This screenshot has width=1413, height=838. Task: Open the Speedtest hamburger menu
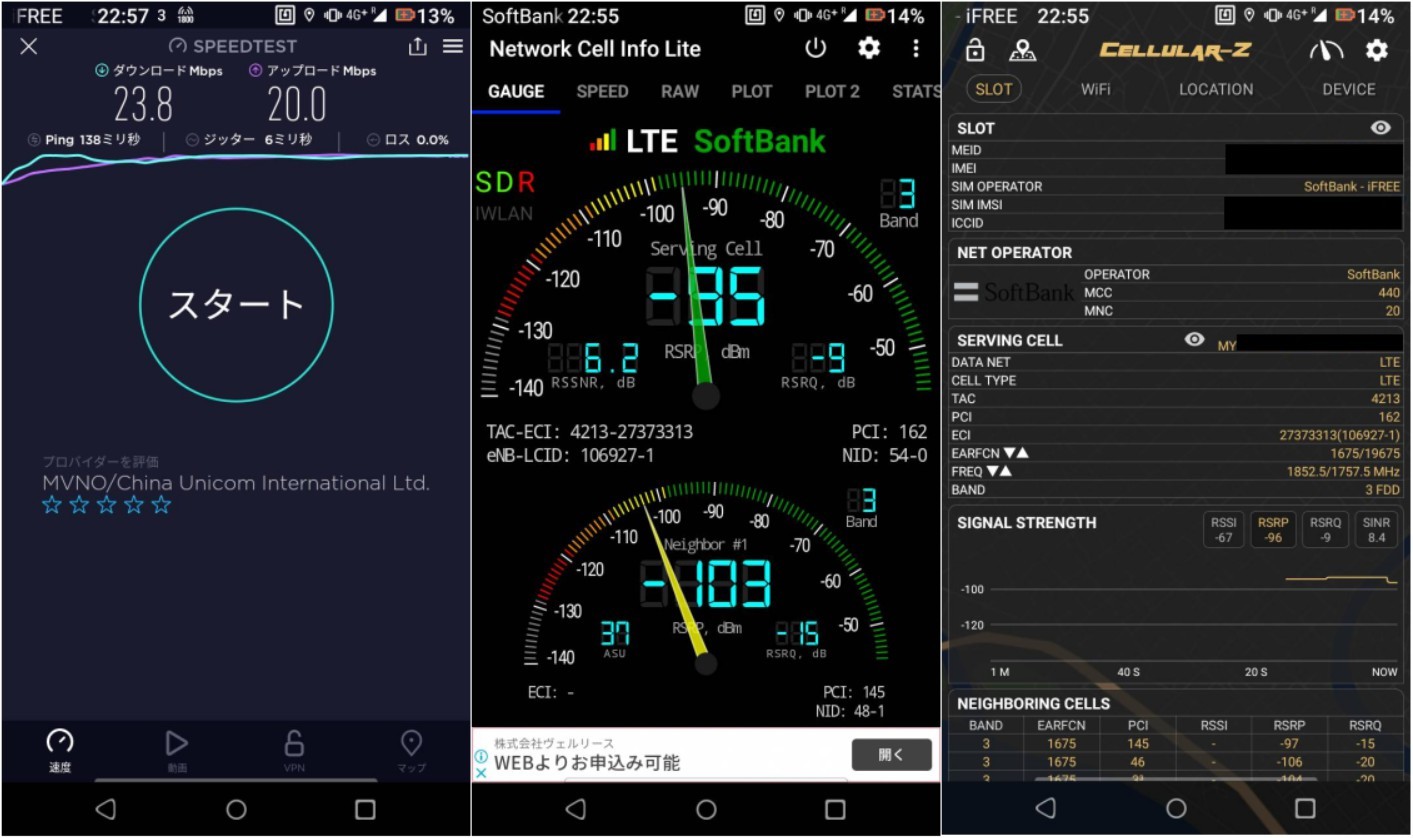pos(453,47)
